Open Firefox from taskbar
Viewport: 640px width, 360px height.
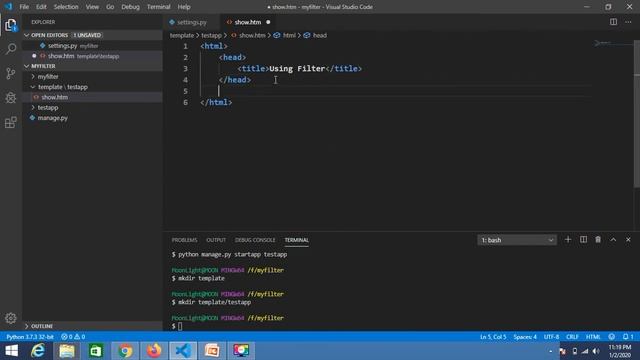154,351
